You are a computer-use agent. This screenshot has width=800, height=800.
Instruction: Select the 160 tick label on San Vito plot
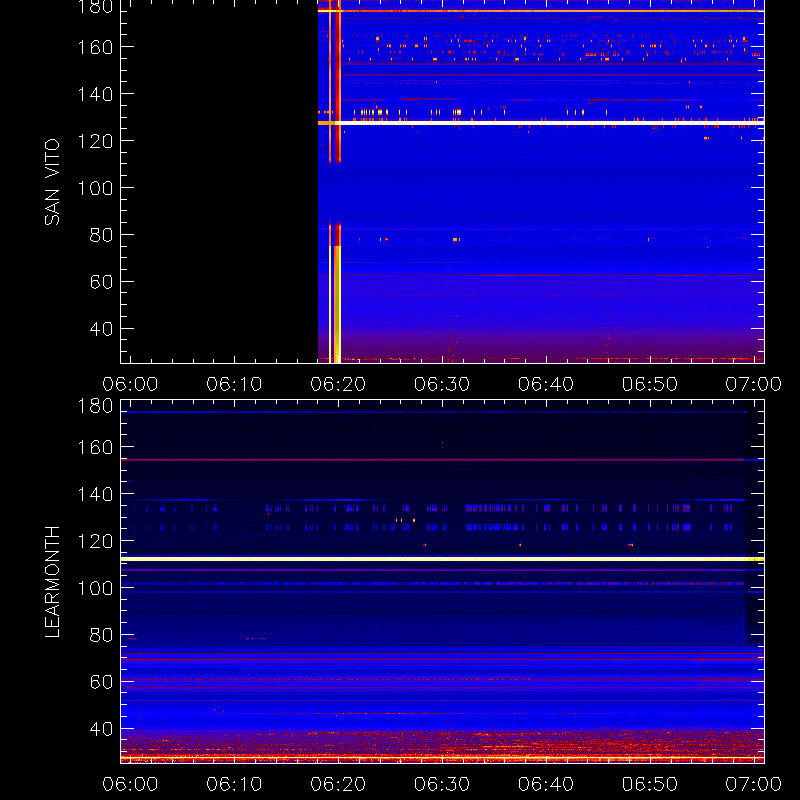[95, 47]
